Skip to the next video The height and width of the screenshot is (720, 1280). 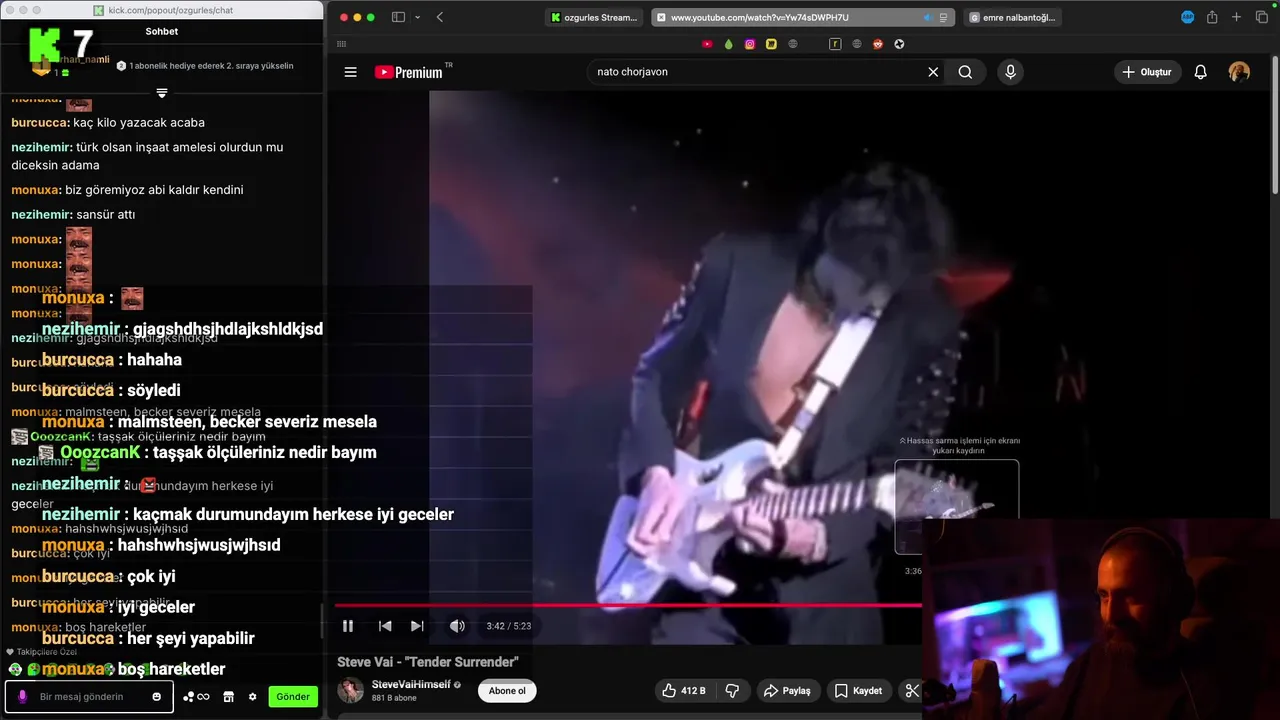tap(417, 626)
